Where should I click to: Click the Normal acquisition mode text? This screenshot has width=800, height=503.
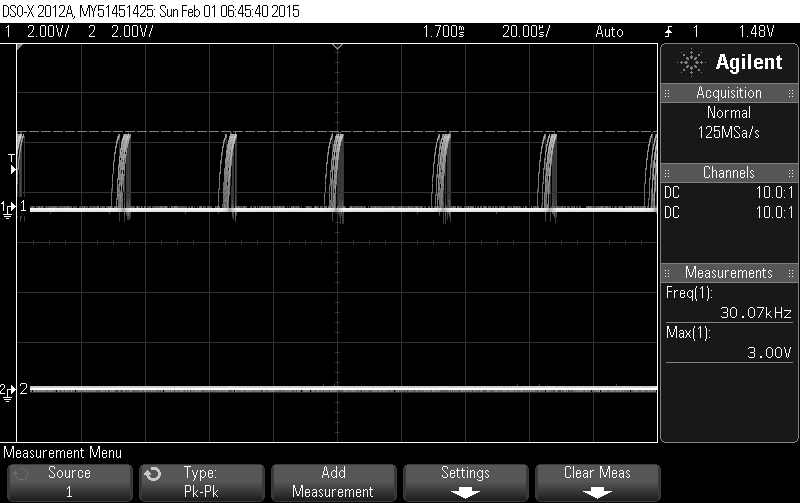(729, 112)
